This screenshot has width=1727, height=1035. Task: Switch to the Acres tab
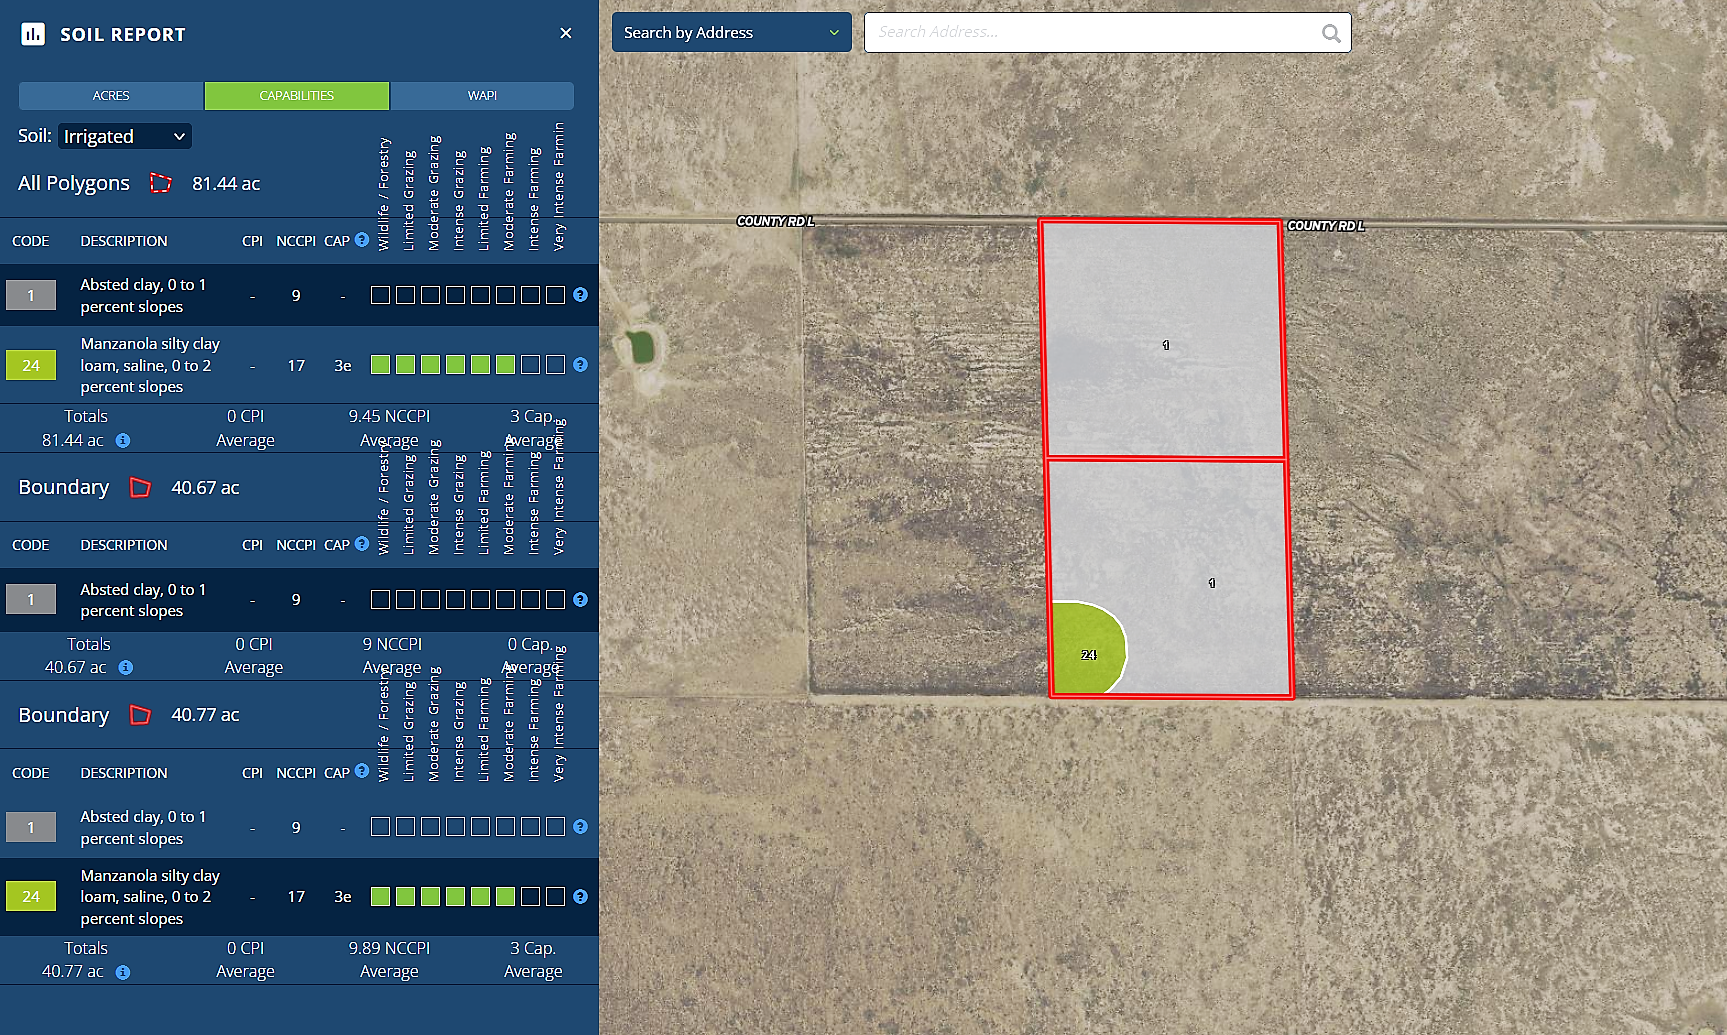pyautogui.click(x=111, y=96)
